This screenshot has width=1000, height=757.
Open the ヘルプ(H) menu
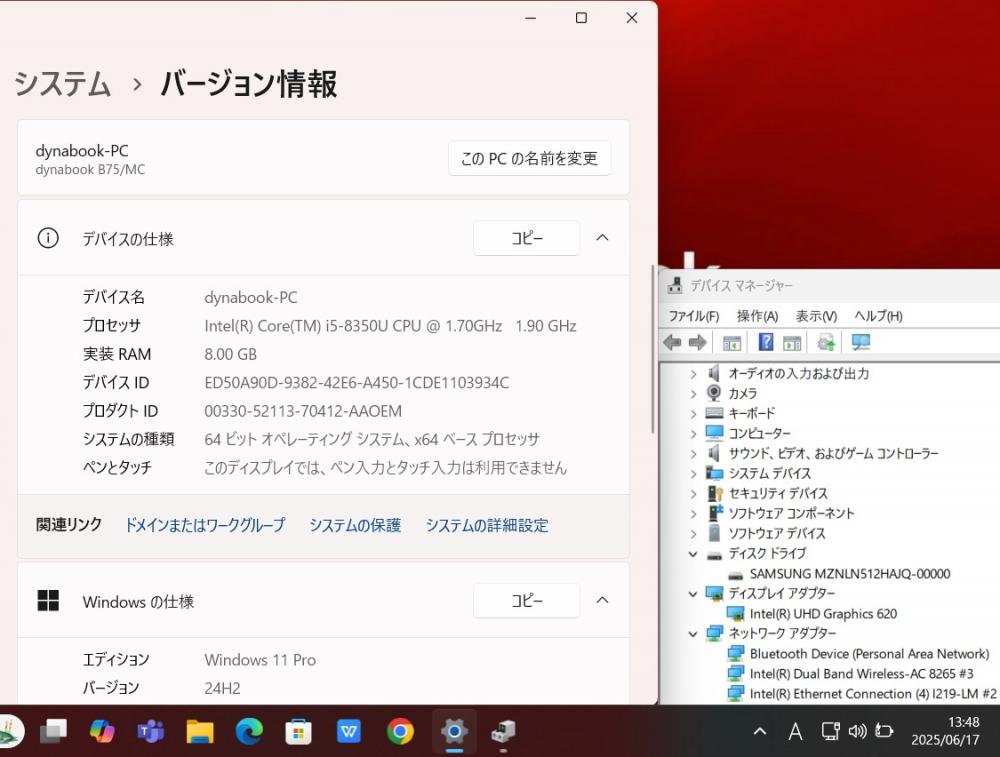pyautogui.click(x=878, y=316)
